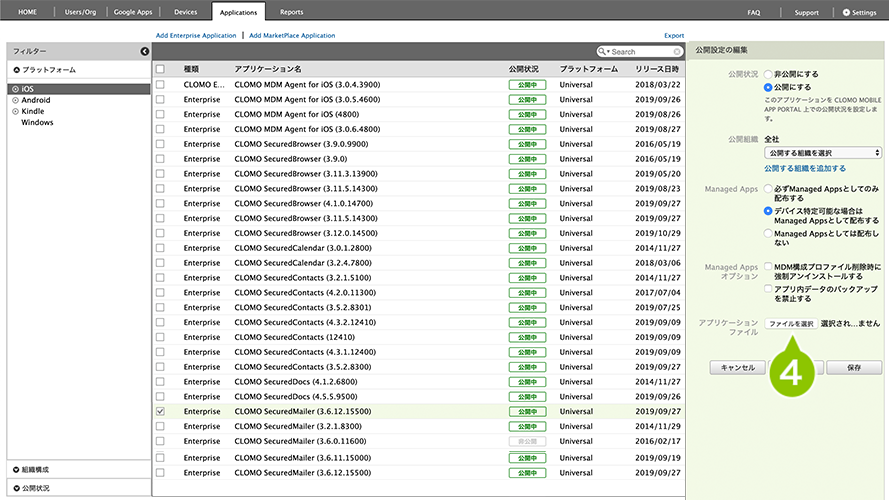Image resolution: width=889 pixels, height=500 pixels.
Task: Uncheck CLOMO SecuredMailer (3.6.12.15500) checked row
Action: [160, 412]
